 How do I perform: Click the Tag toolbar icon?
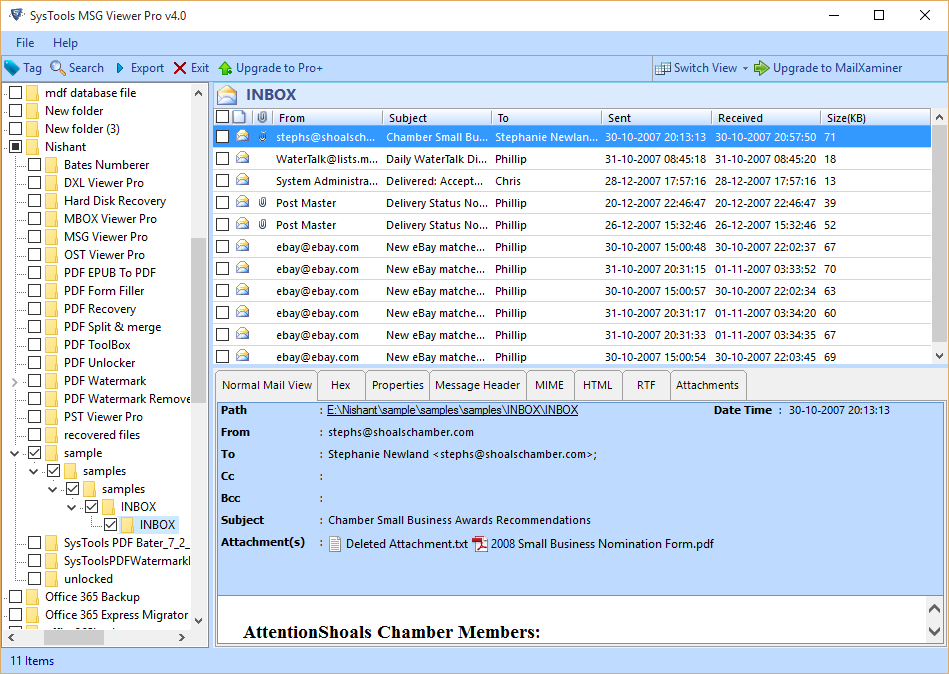tap(12, 68)
